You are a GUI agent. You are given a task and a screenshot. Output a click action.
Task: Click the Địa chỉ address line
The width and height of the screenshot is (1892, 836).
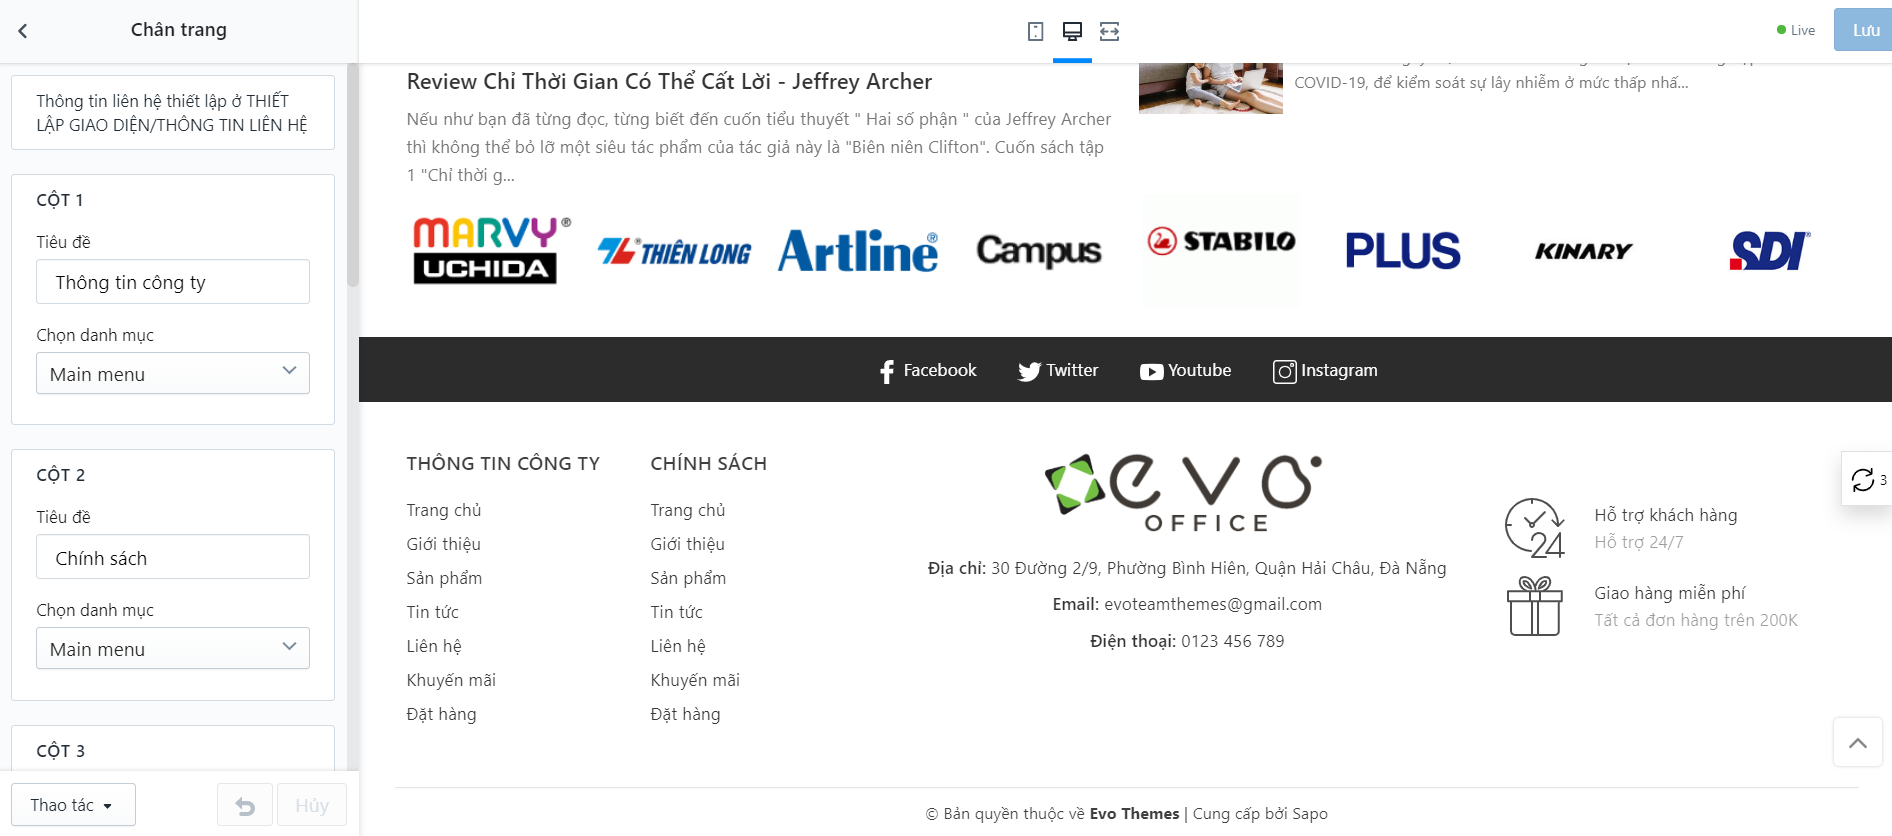[1187, 568]
